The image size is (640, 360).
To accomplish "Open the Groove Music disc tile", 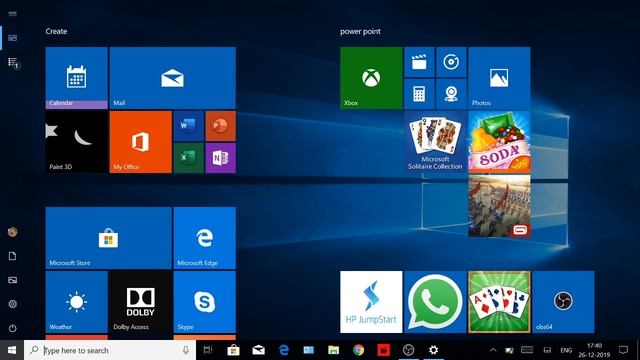I will [451, 62].
